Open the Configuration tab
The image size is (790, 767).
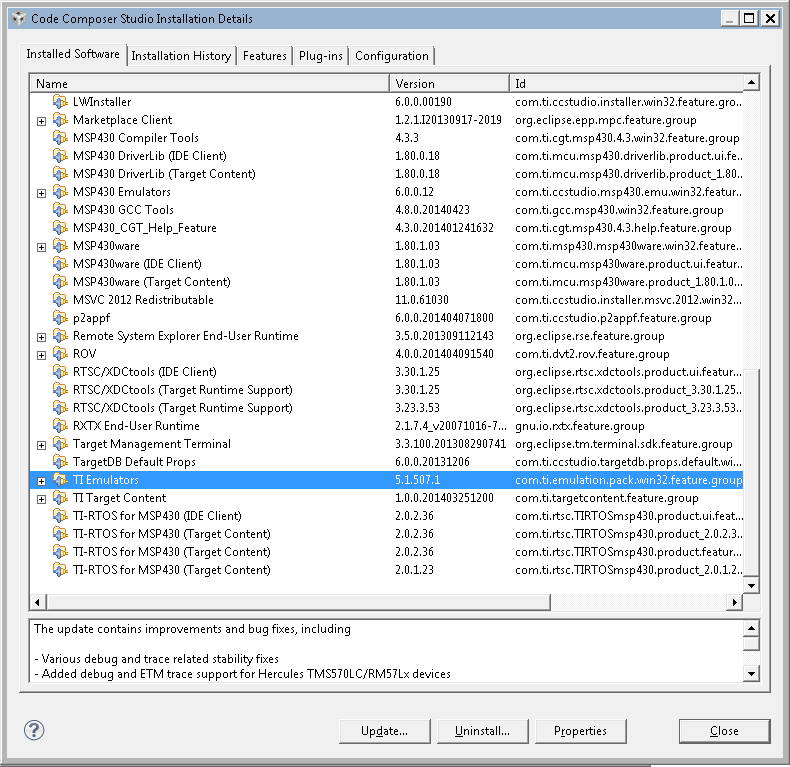pyautogui.click(x=391, y=56)
